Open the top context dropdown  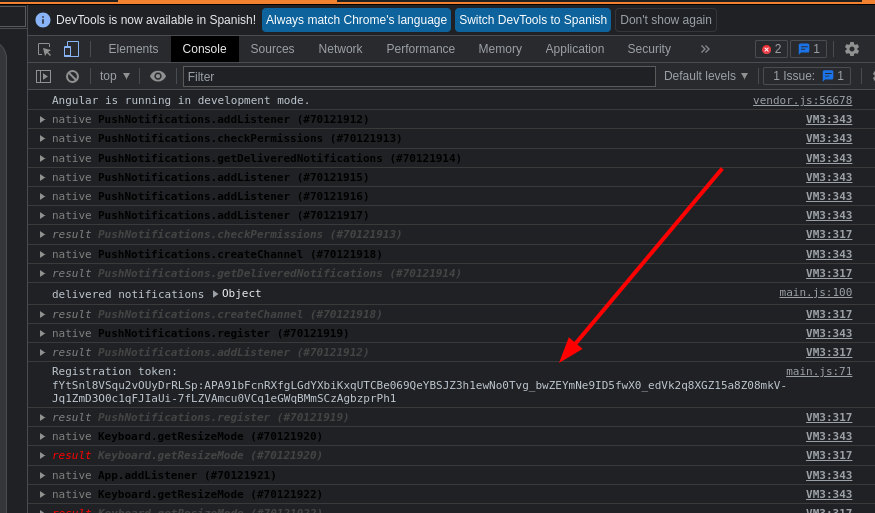[114, 76]
